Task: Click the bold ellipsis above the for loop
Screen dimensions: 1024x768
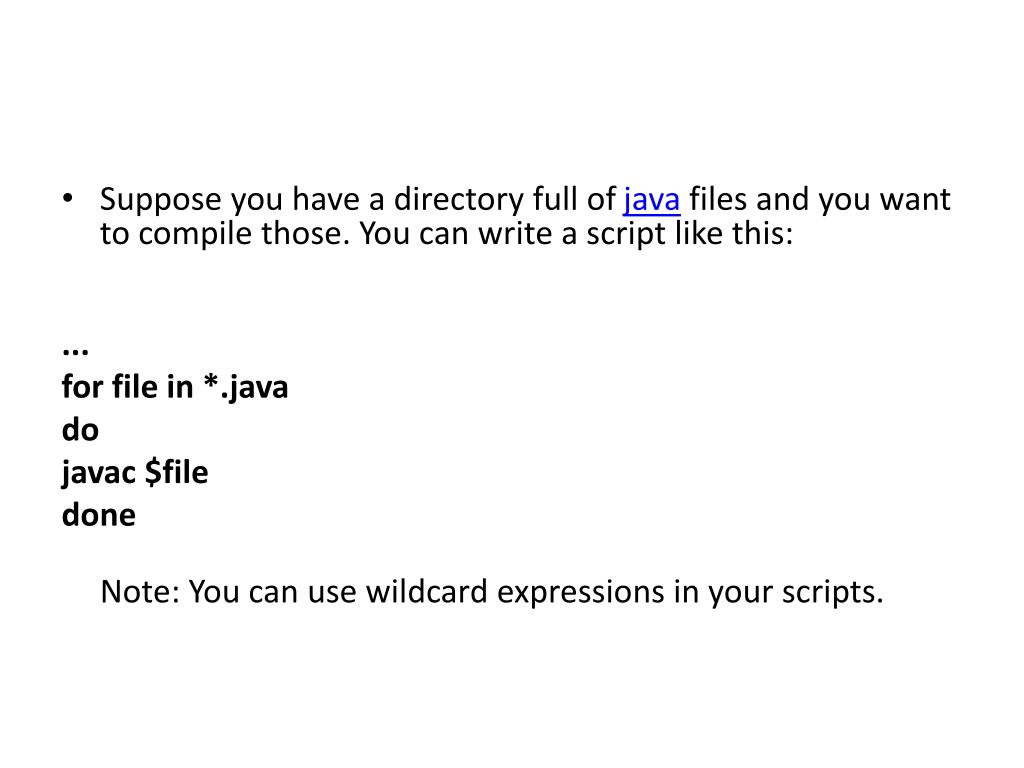Action: click(x=75, y=351)
